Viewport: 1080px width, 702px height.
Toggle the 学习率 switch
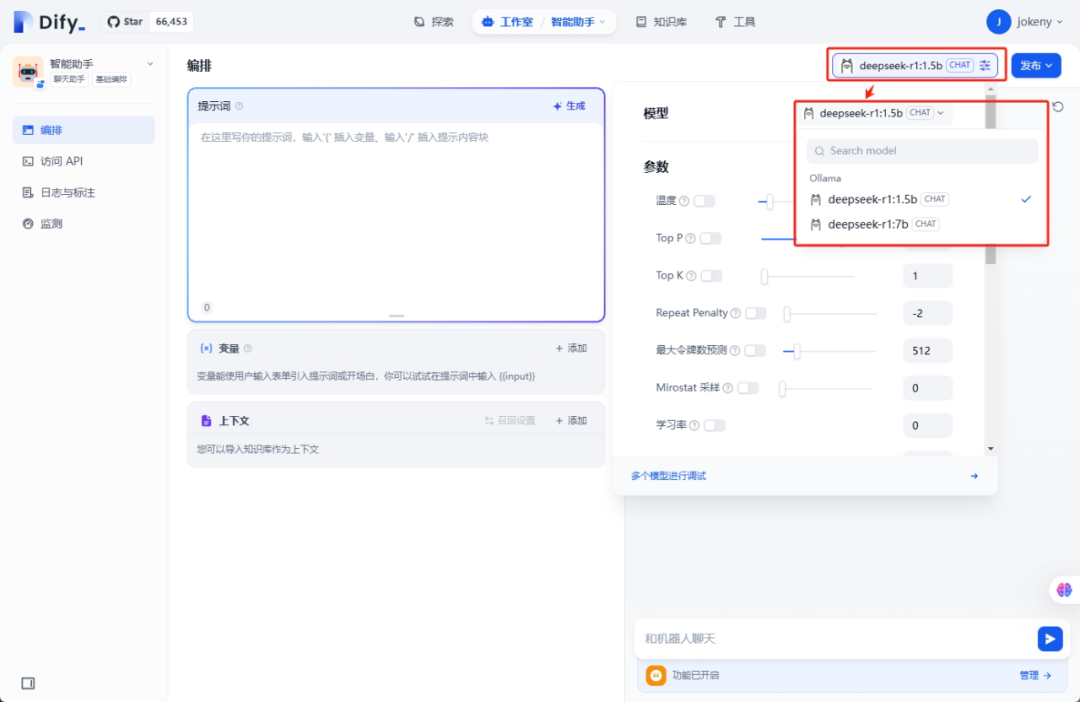click(x=715, y=425)
